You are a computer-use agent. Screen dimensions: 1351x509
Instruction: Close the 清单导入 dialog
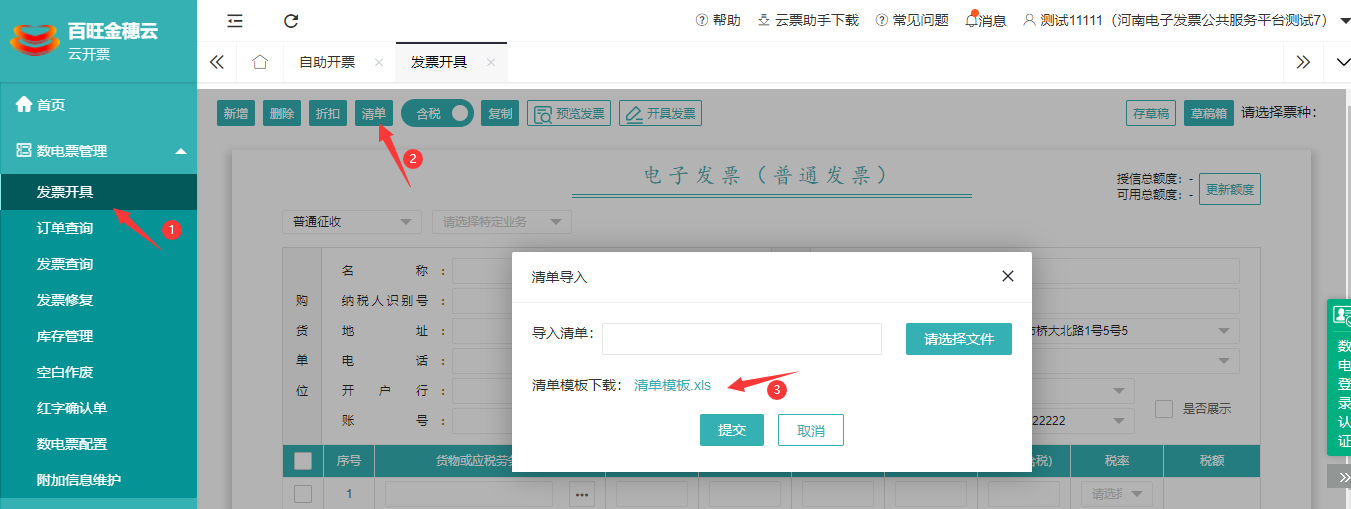pyautogui.click(x=1008, y=276)
